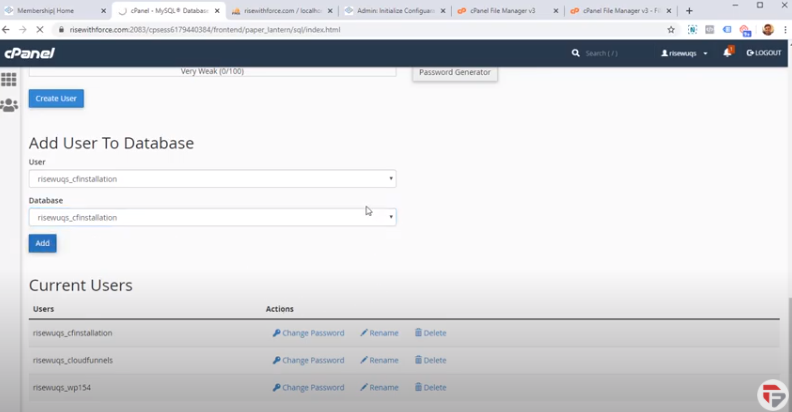792x412 pixels.
Task: Open the apps grid sidebar icon
Action: pos(9,80)
